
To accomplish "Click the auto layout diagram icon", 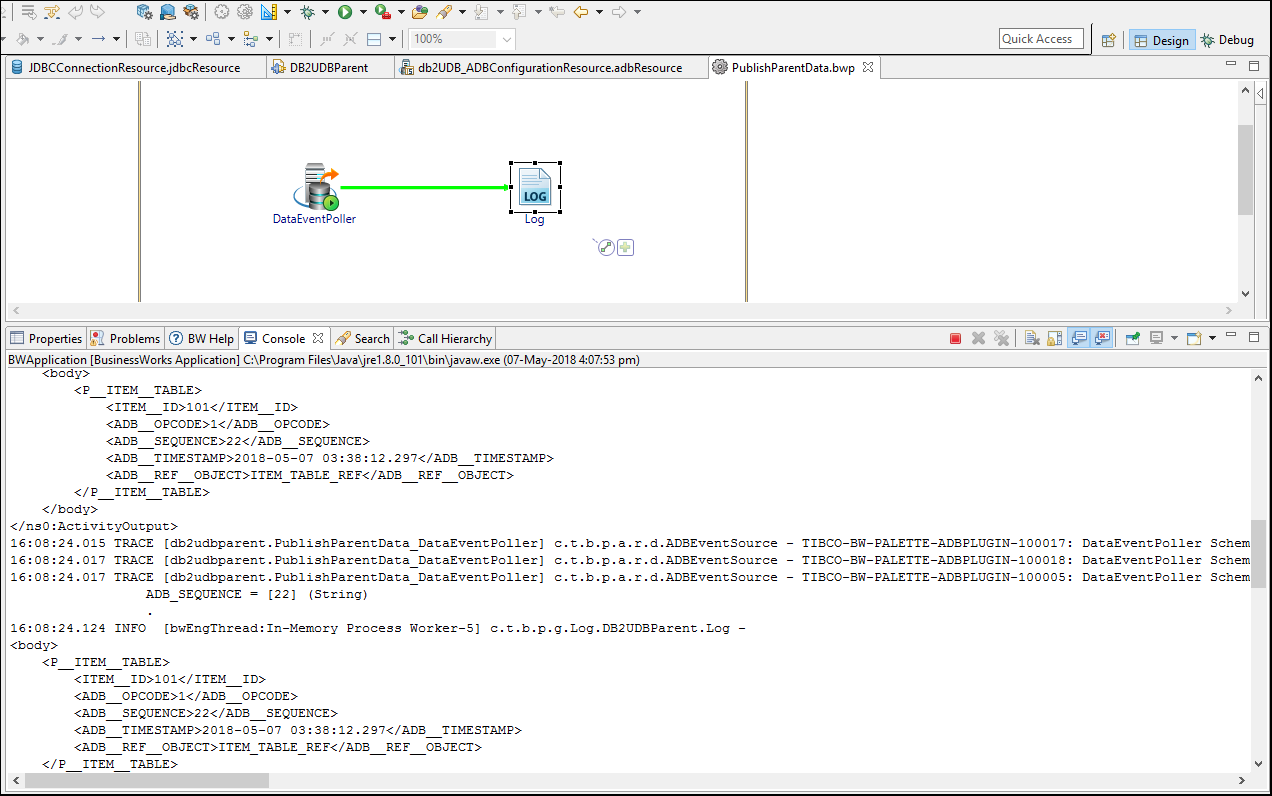I will (175, 39).
